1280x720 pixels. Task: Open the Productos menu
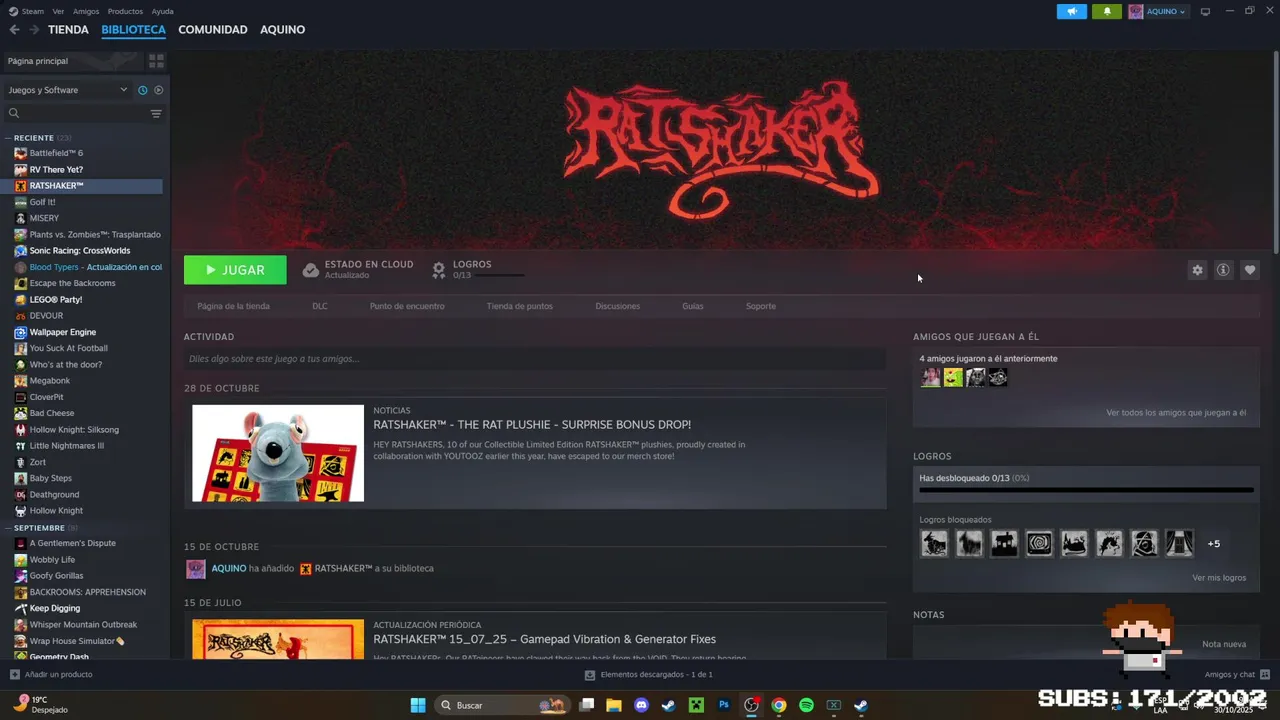pos(125,11)
